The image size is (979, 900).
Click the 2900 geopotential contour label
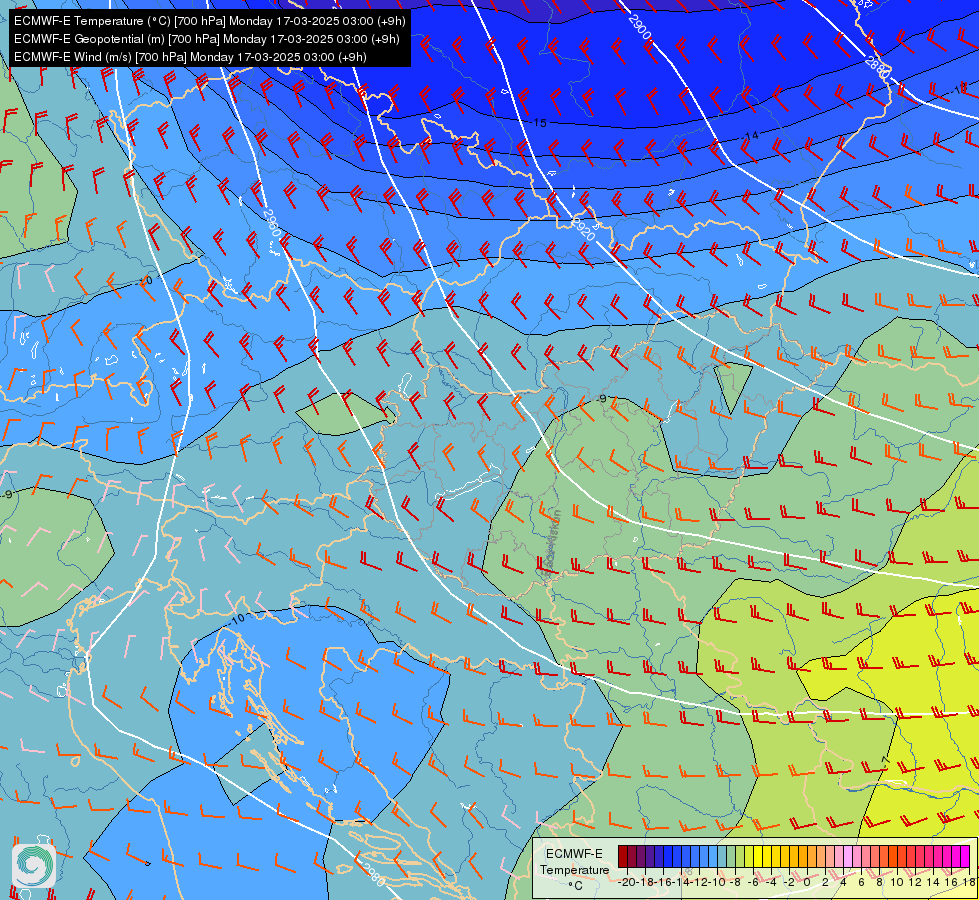click(x=640, y=27)
